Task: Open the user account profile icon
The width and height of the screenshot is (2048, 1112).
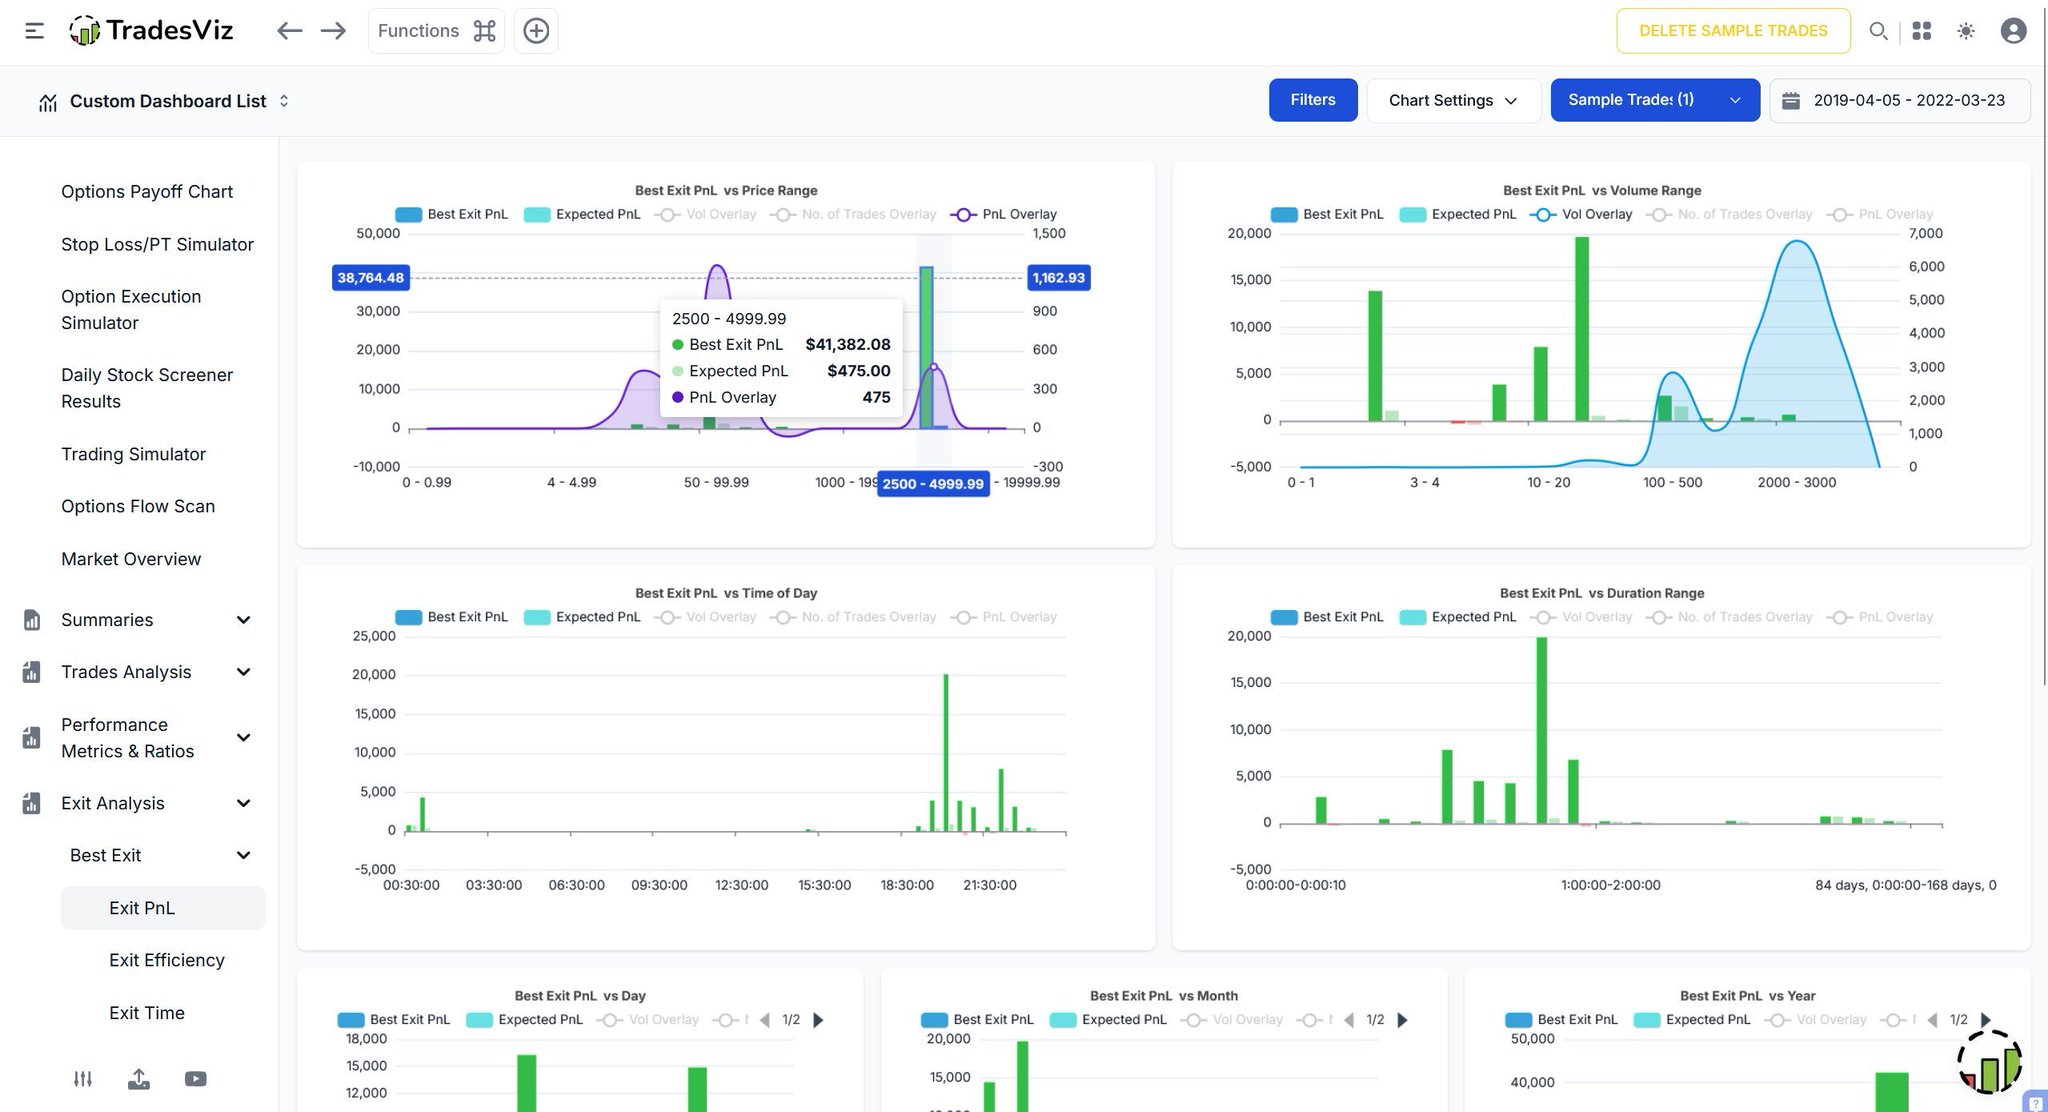Action: coord(2013,31)
